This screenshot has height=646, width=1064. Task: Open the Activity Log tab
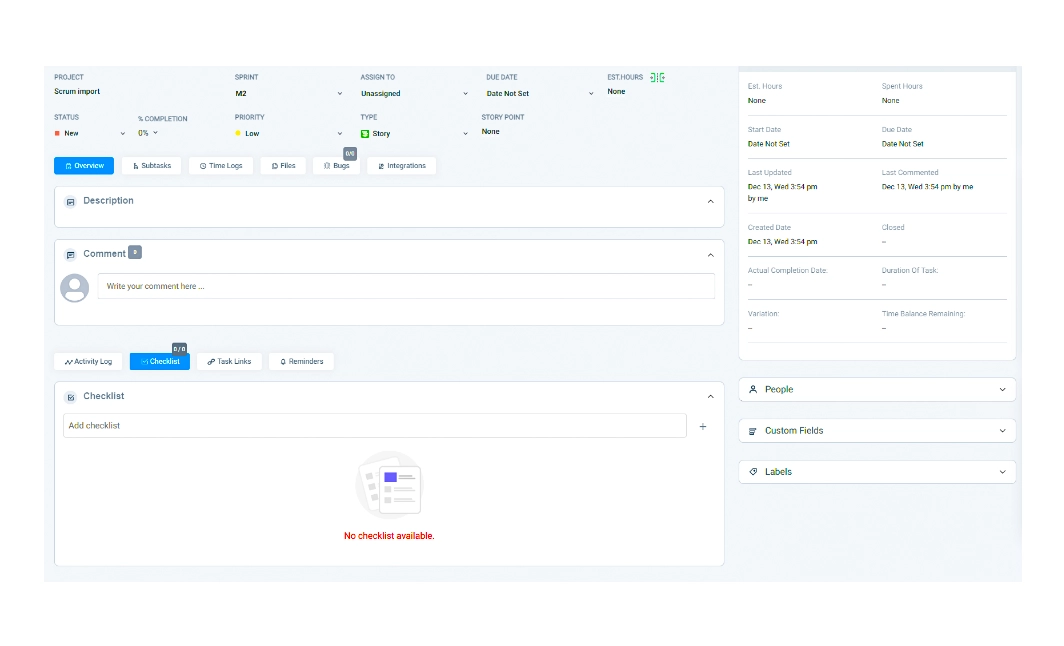point(89,362)
